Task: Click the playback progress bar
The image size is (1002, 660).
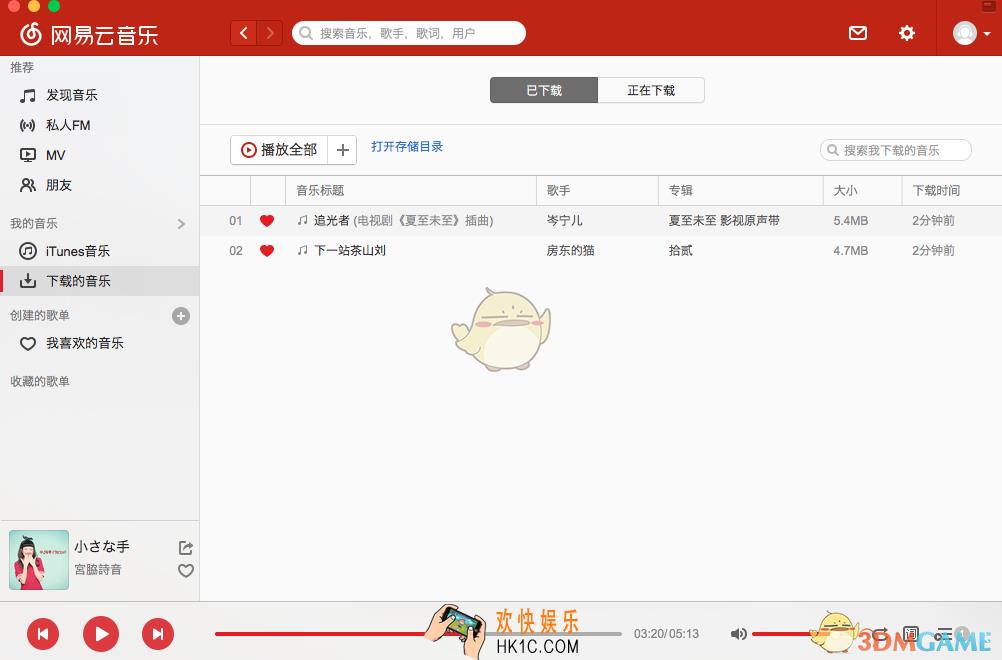Action: click(418, 634)
